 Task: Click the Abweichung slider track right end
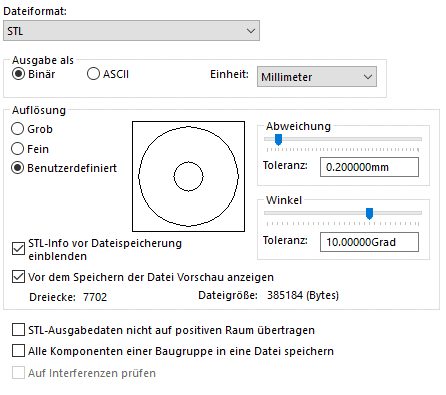[x=420, y=139]
